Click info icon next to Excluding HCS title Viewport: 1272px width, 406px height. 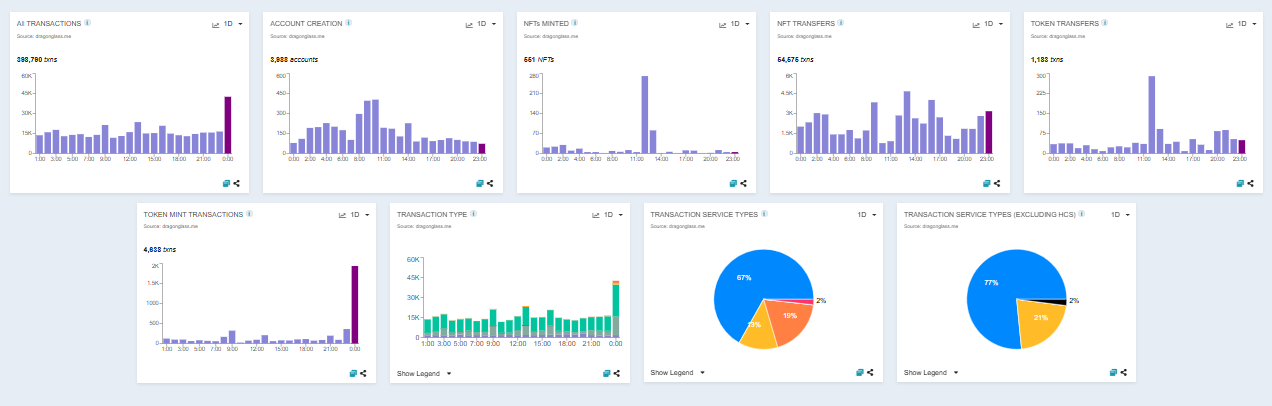pos(1083,213)
